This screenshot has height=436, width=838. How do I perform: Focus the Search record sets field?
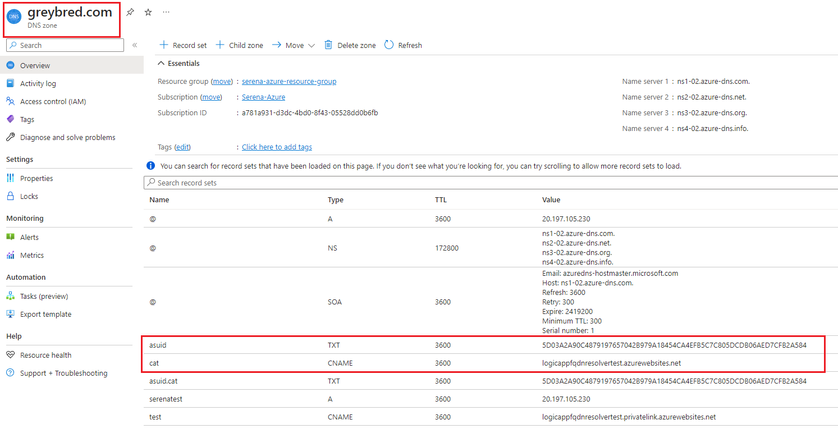[491, 183]
